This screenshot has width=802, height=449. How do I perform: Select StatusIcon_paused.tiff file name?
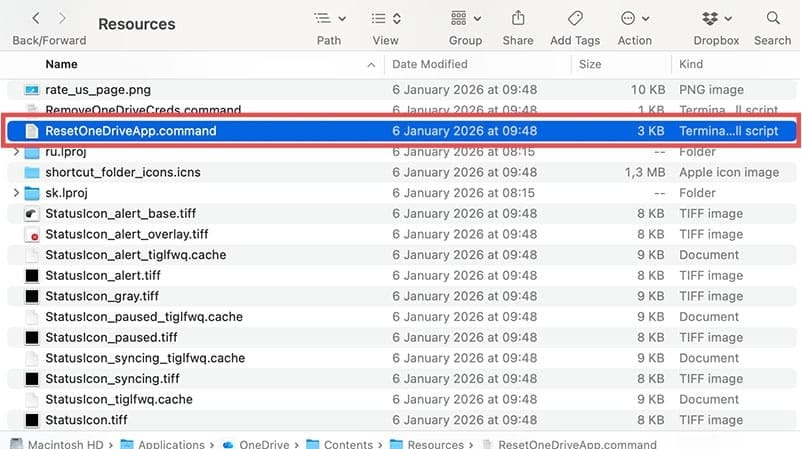[x=111, y=338]
